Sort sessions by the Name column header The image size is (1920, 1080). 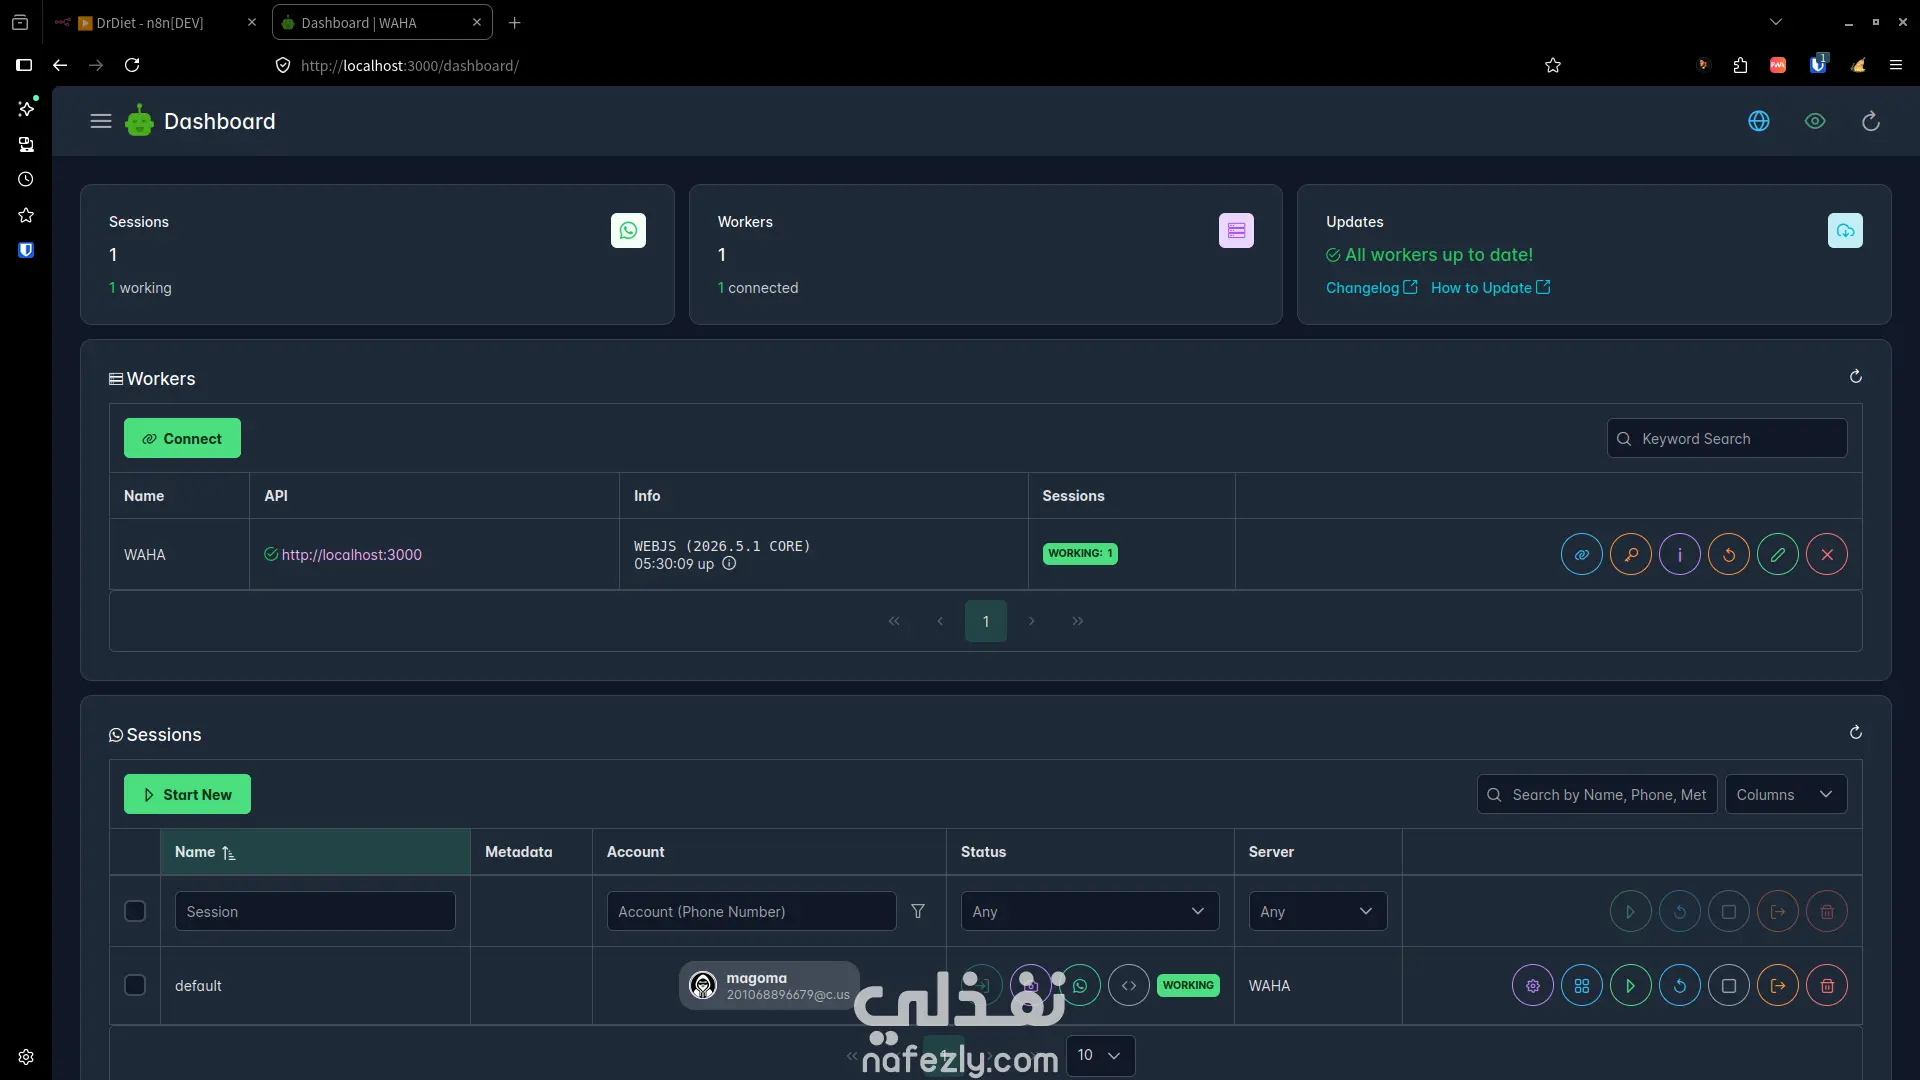coord(315,852)
